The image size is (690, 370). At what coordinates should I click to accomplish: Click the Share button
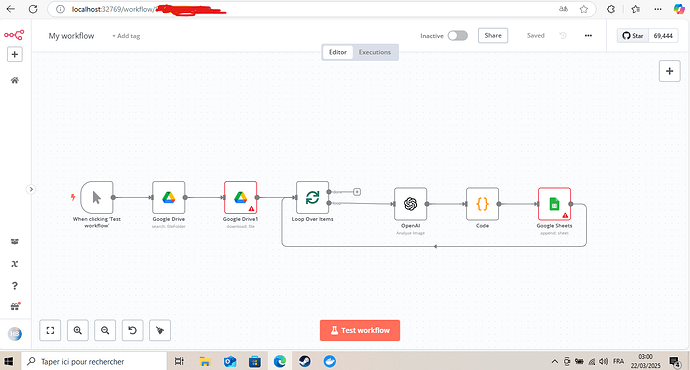point(493,36)
